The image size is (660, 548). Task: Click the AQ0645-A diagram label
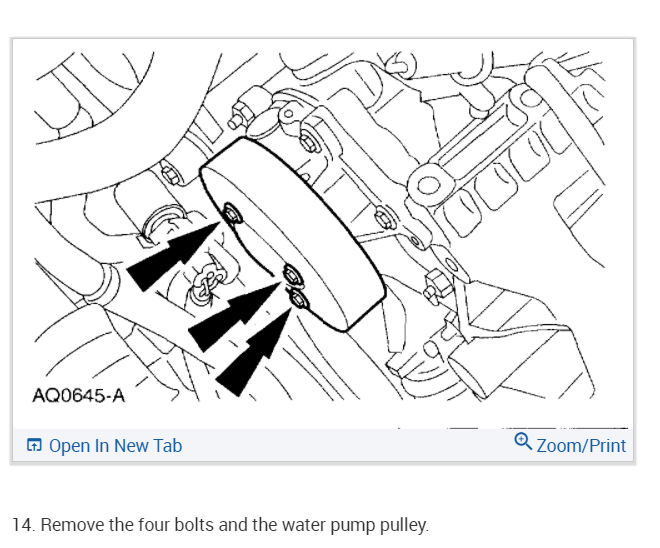79,396
